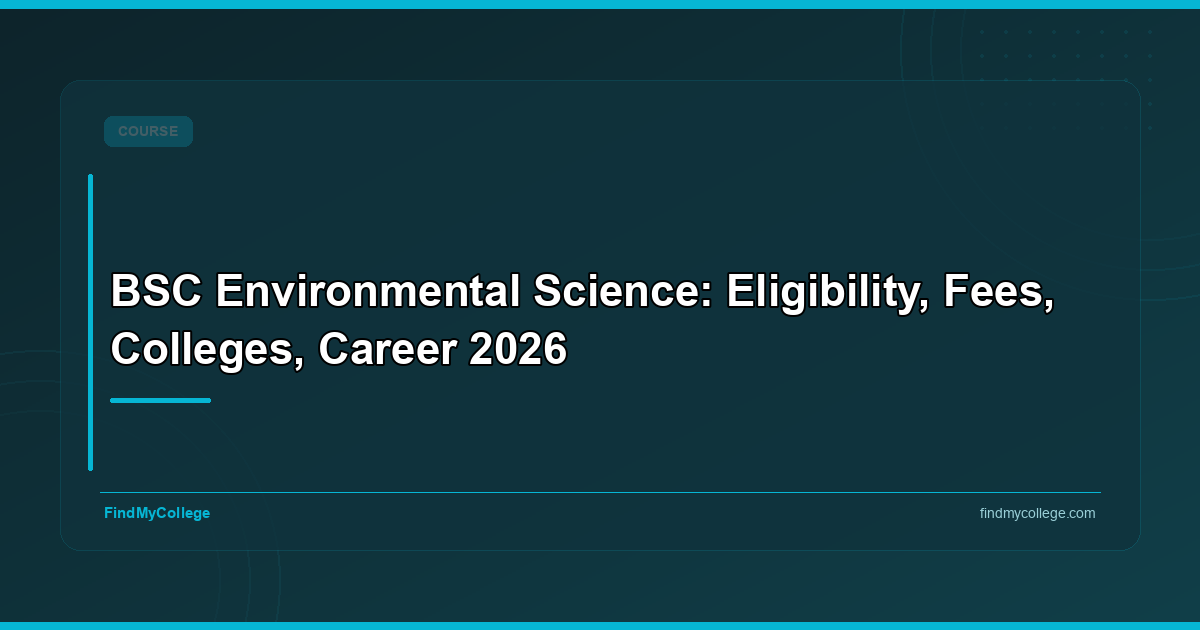The height and width of the screenshot is (630, 1200).
Task: Click the letter "F" in the FindMyCollege logo
Action: 108,513
